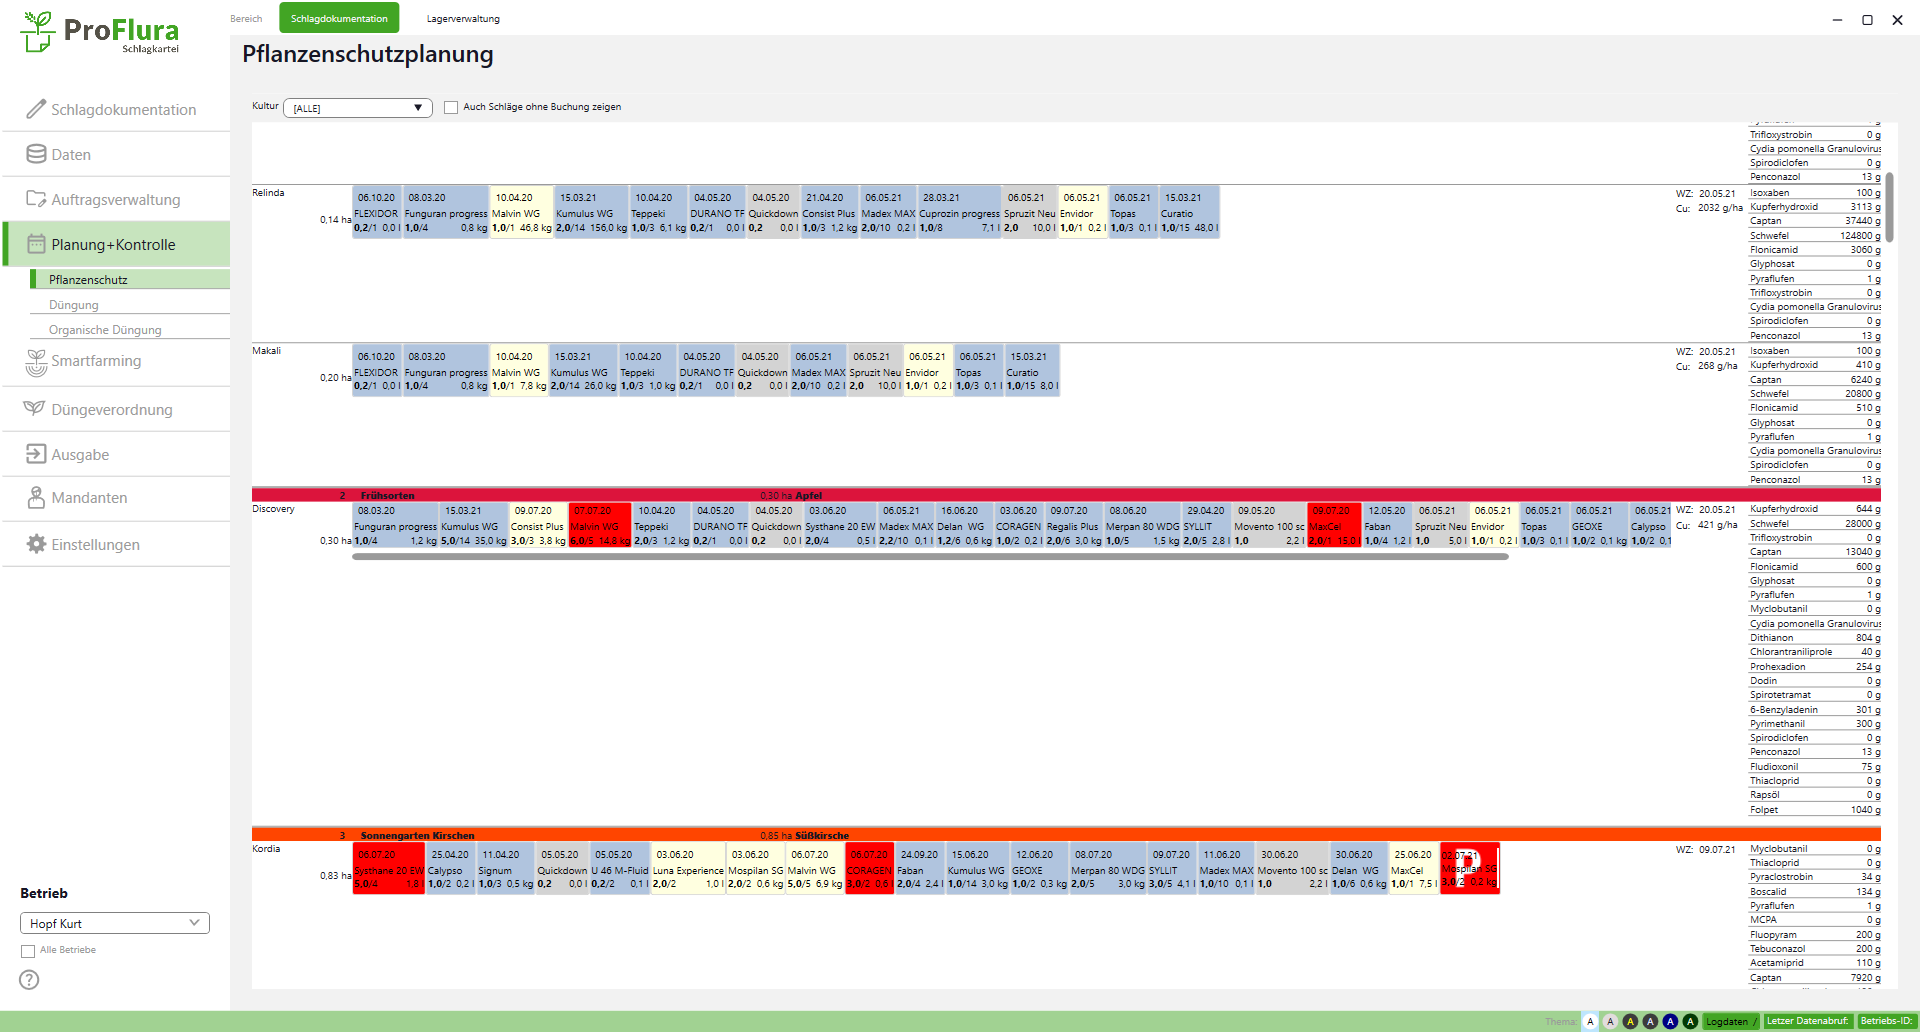This screenshot has height=1032, width=1920.
Task: Choose the dark blue theme swatch
Action: coord(1670,1021)
